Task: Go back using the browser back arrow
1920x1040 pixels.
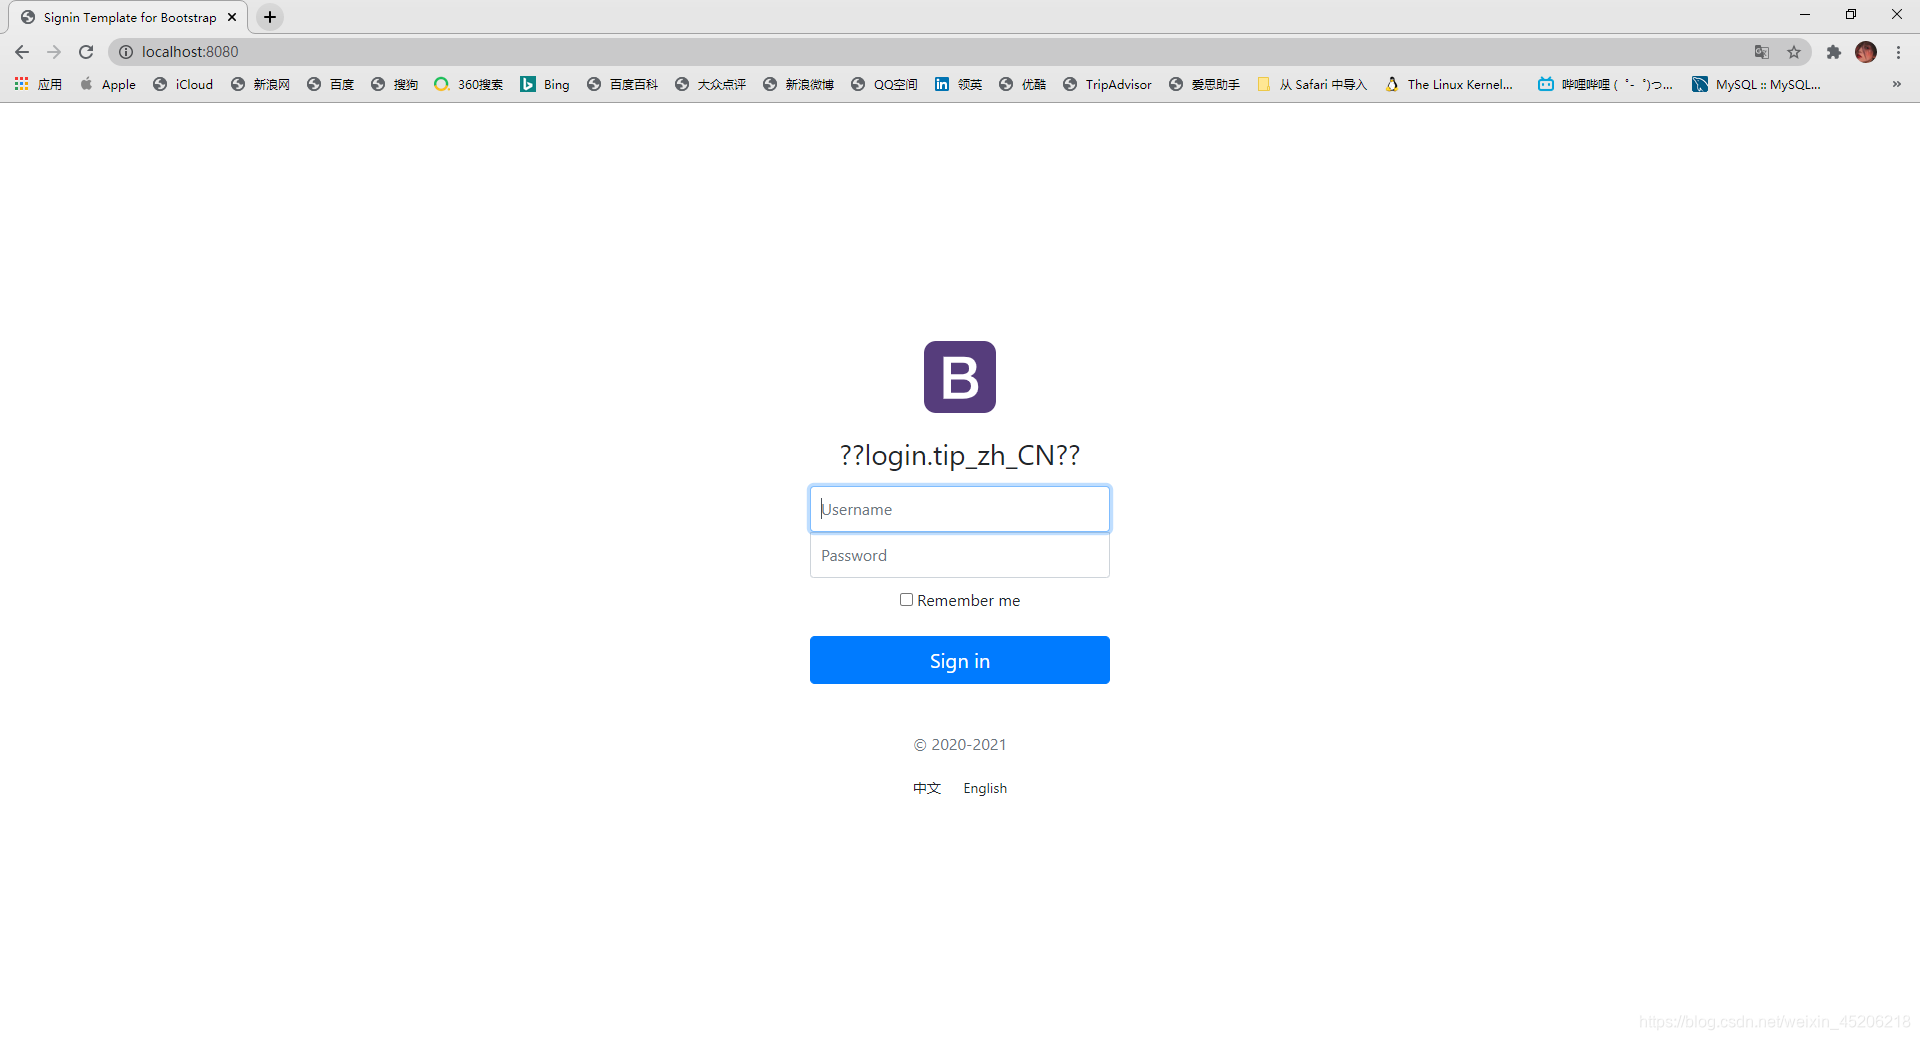Action: coord(22,52)
